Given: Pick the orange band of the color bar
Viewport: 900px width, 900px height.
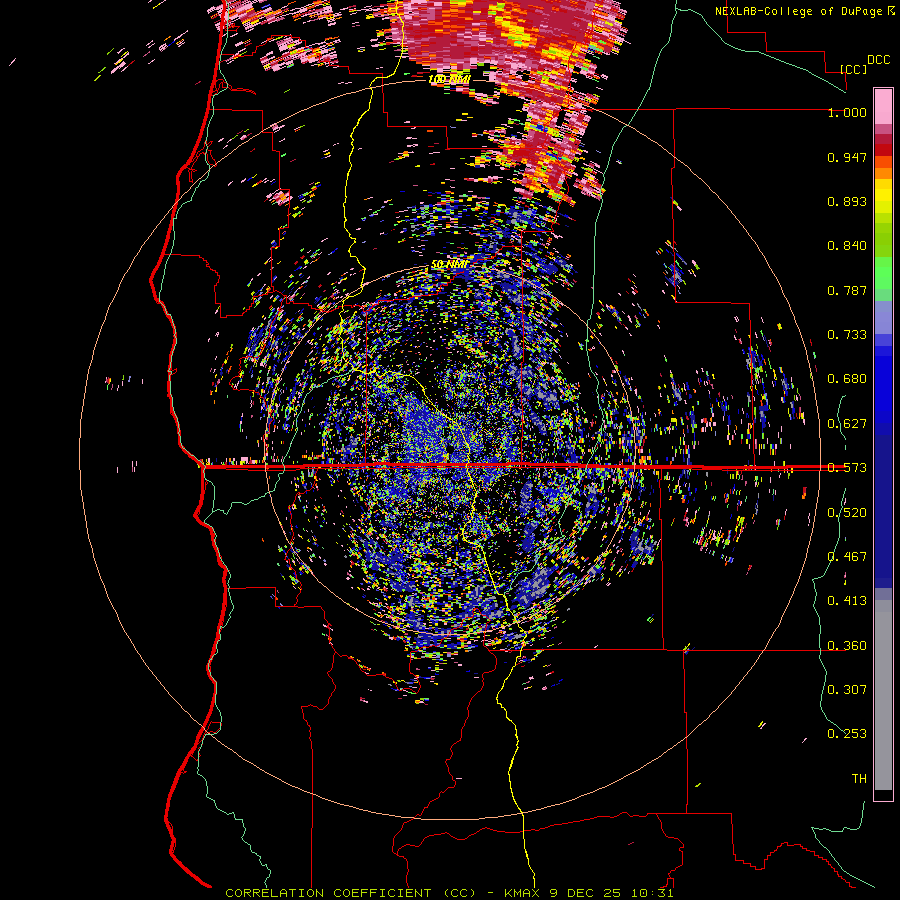Looking at the screenshot, I should point(883,173).
